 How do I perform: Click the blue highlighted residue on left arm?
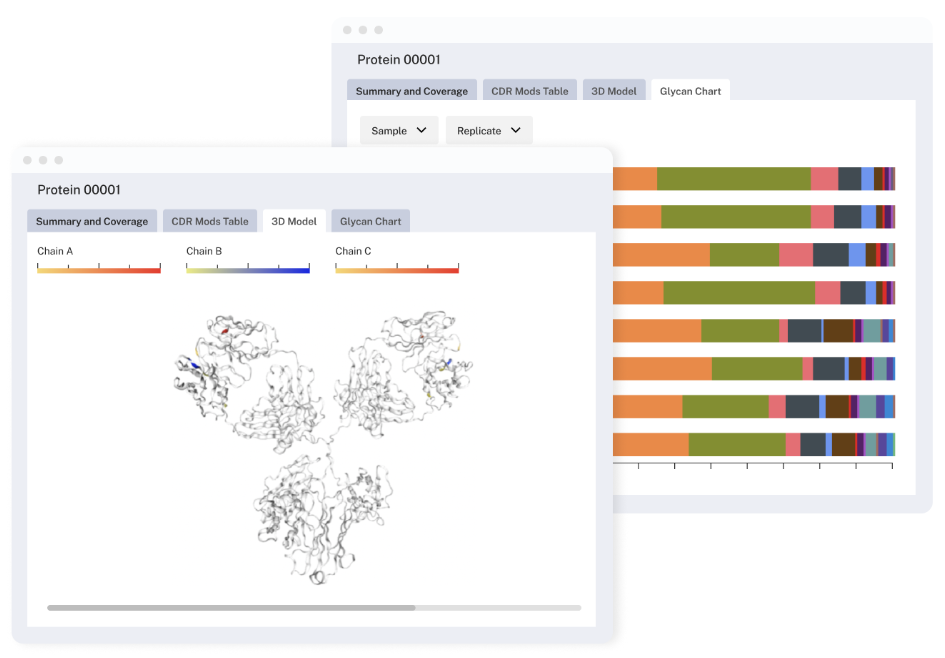tap(194, 365)
